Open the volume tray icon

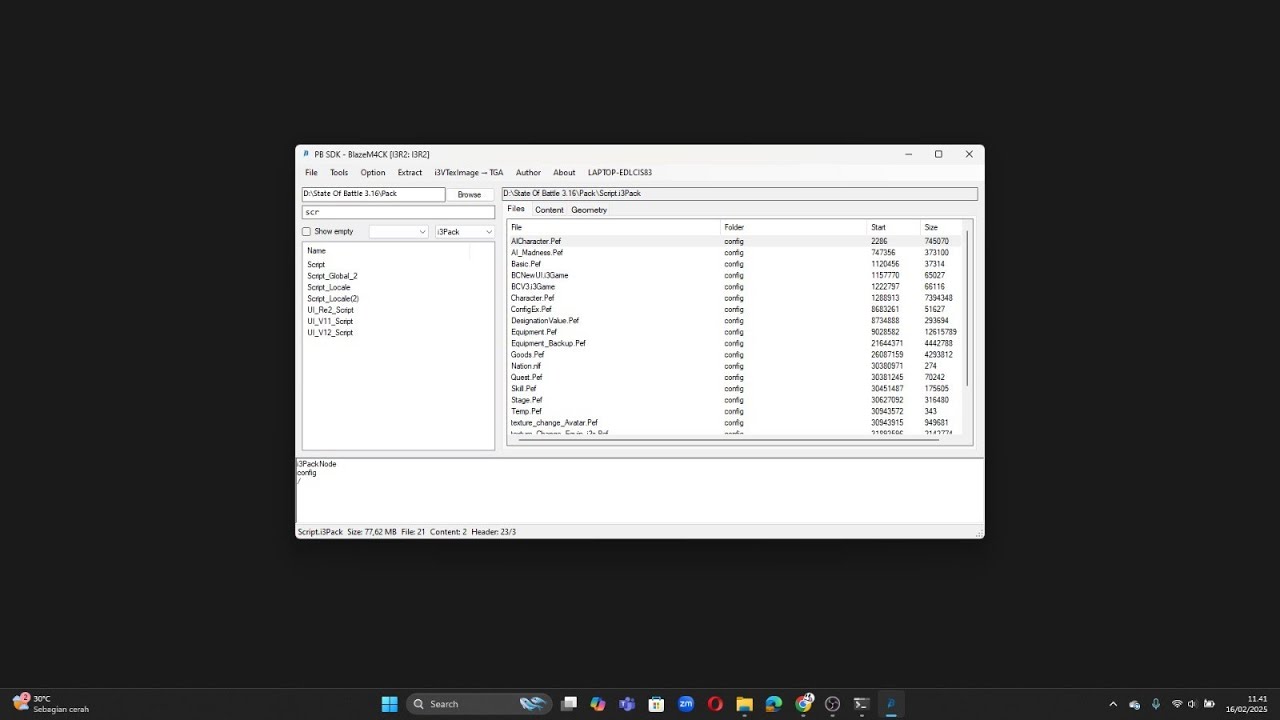click(1192, 704)
